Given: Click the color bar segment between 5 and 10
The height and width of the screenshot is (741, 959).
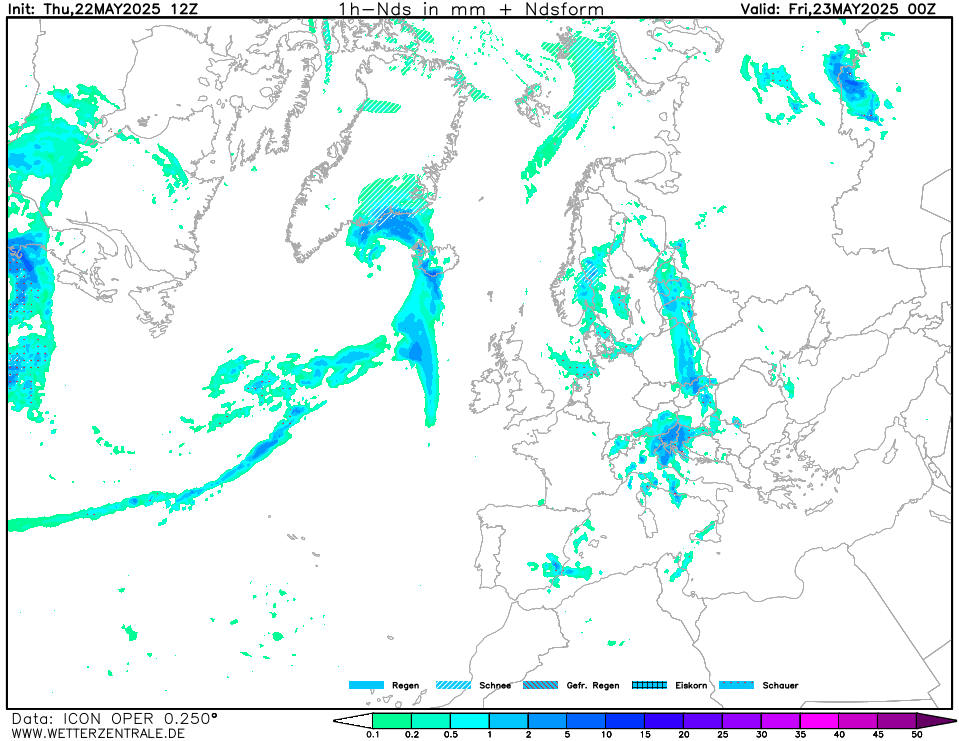Looking at the screenshot, I should pos(587,721).
